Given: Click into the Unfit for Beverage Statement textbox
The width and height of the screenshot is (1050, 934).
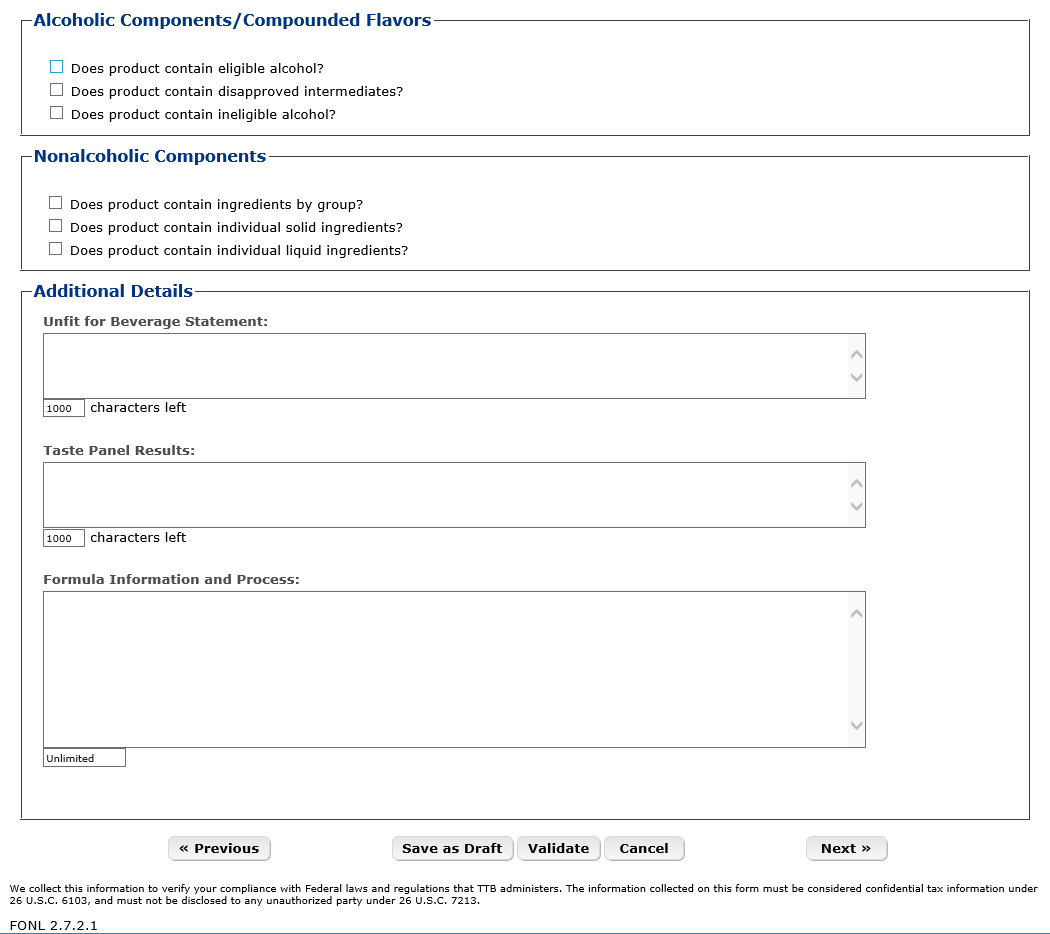Looking at the screenshot, I should tap(444, 366).
